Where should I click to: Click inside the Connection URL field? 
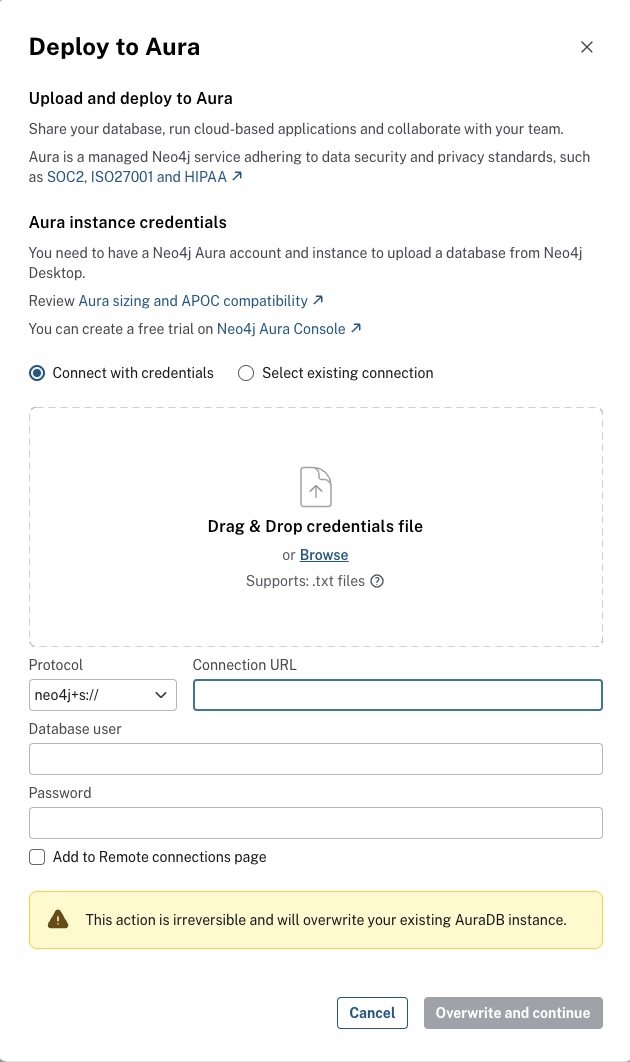click(x=397, y=694)
